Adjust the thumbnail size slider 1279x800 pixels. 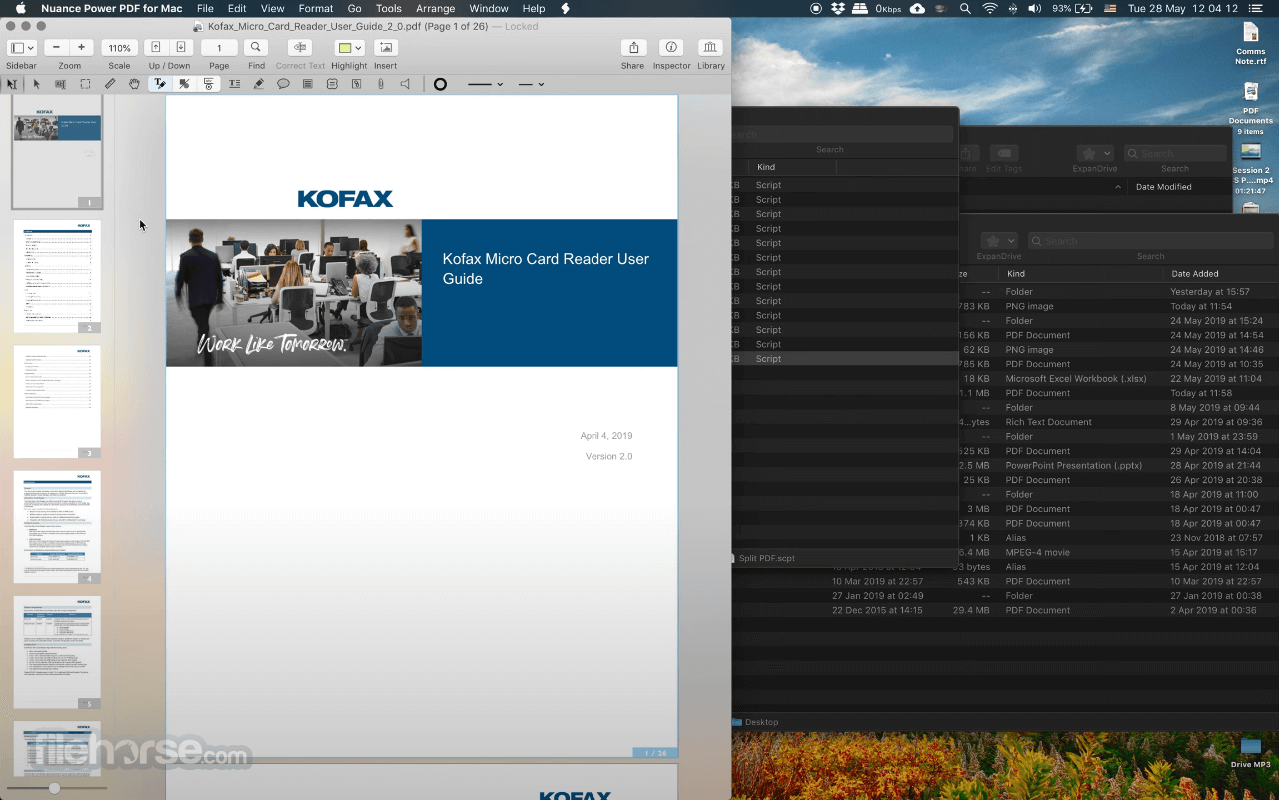click(54, 788)
